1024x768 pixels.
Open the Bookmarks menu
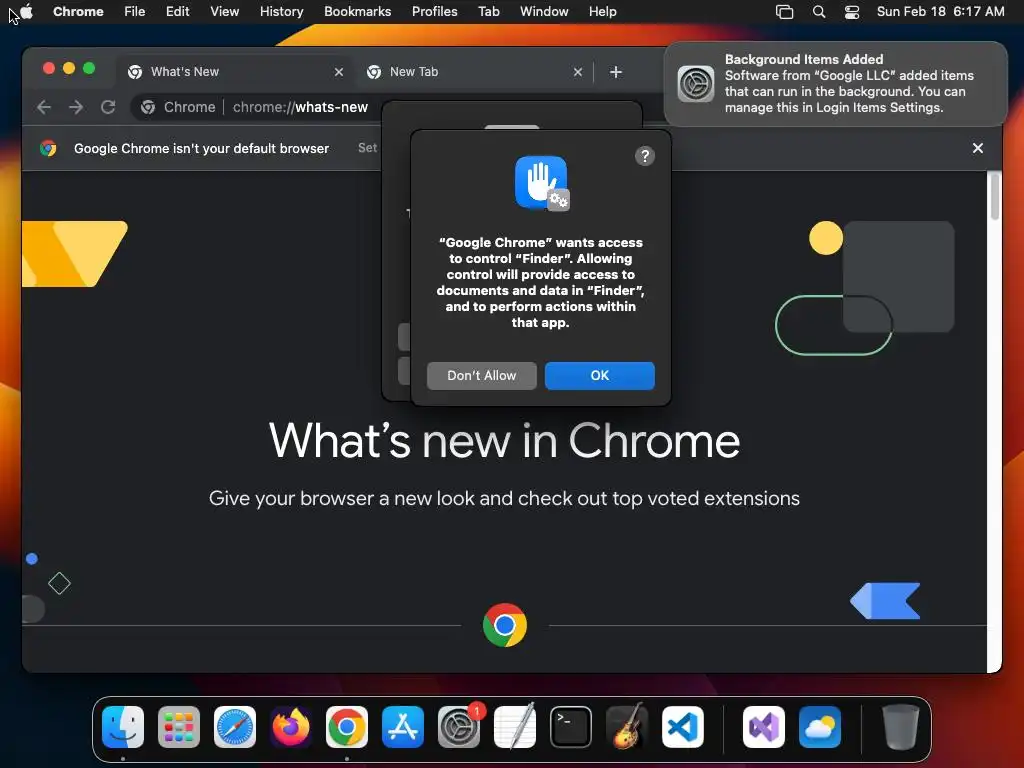click(x=358, y=12)
